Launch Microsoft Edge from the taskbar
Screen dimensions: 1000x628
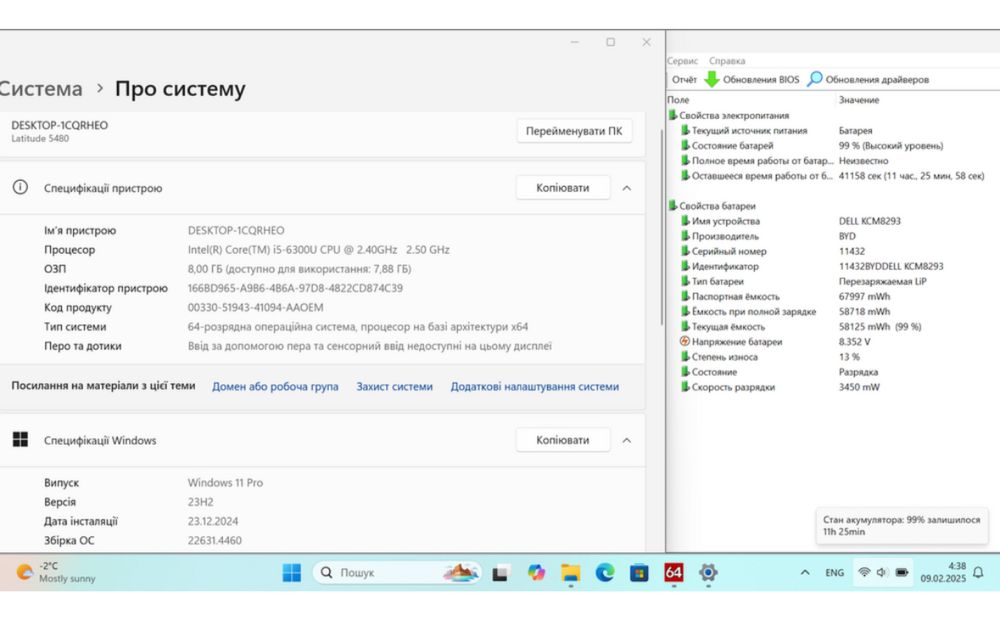point(605,573)
